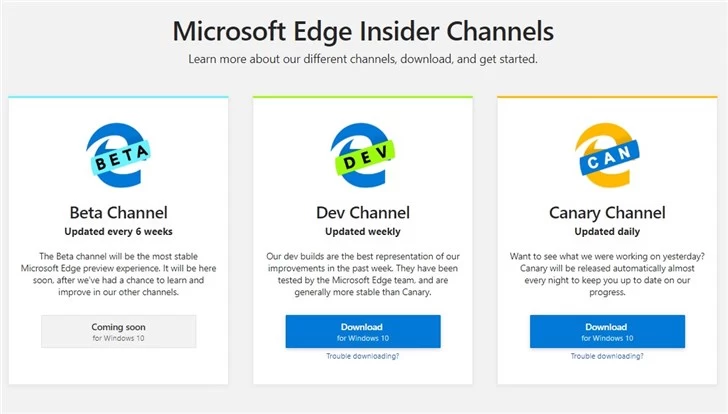
Task: Click the Beta 'Coming soon' button
Action: click(118, 331)
